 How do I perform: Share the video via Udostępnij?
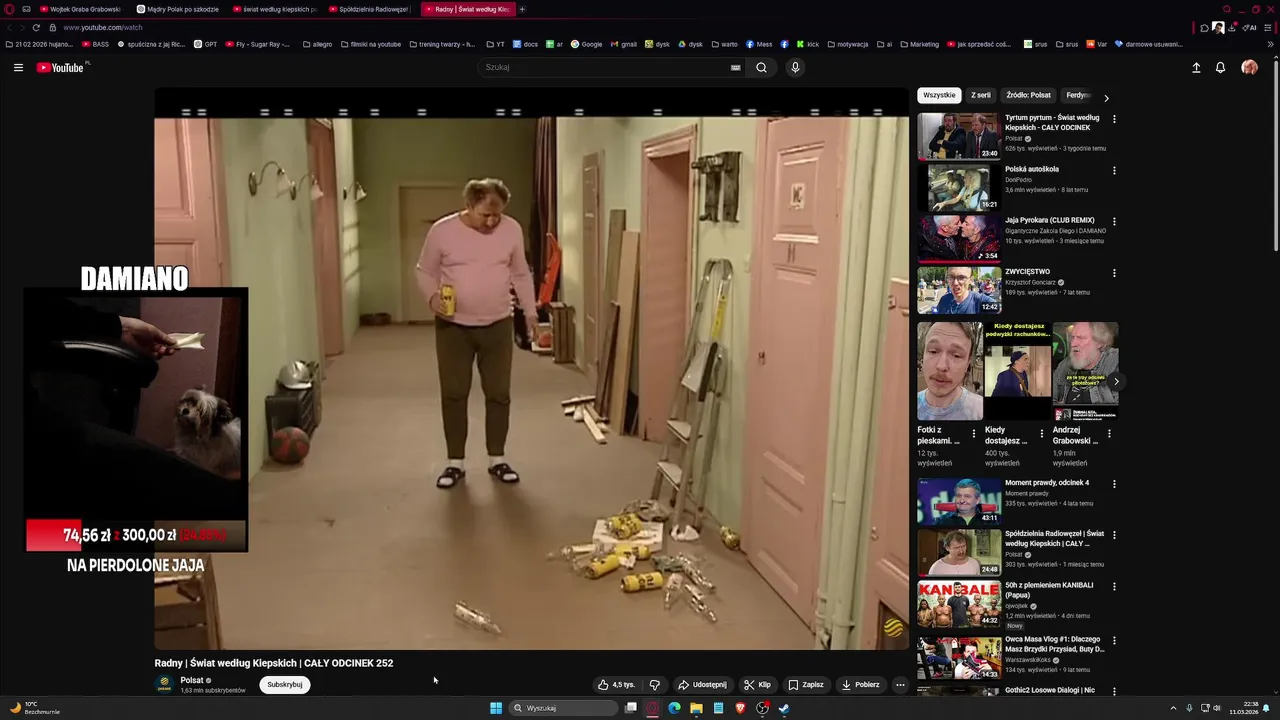tap(702, 685)
